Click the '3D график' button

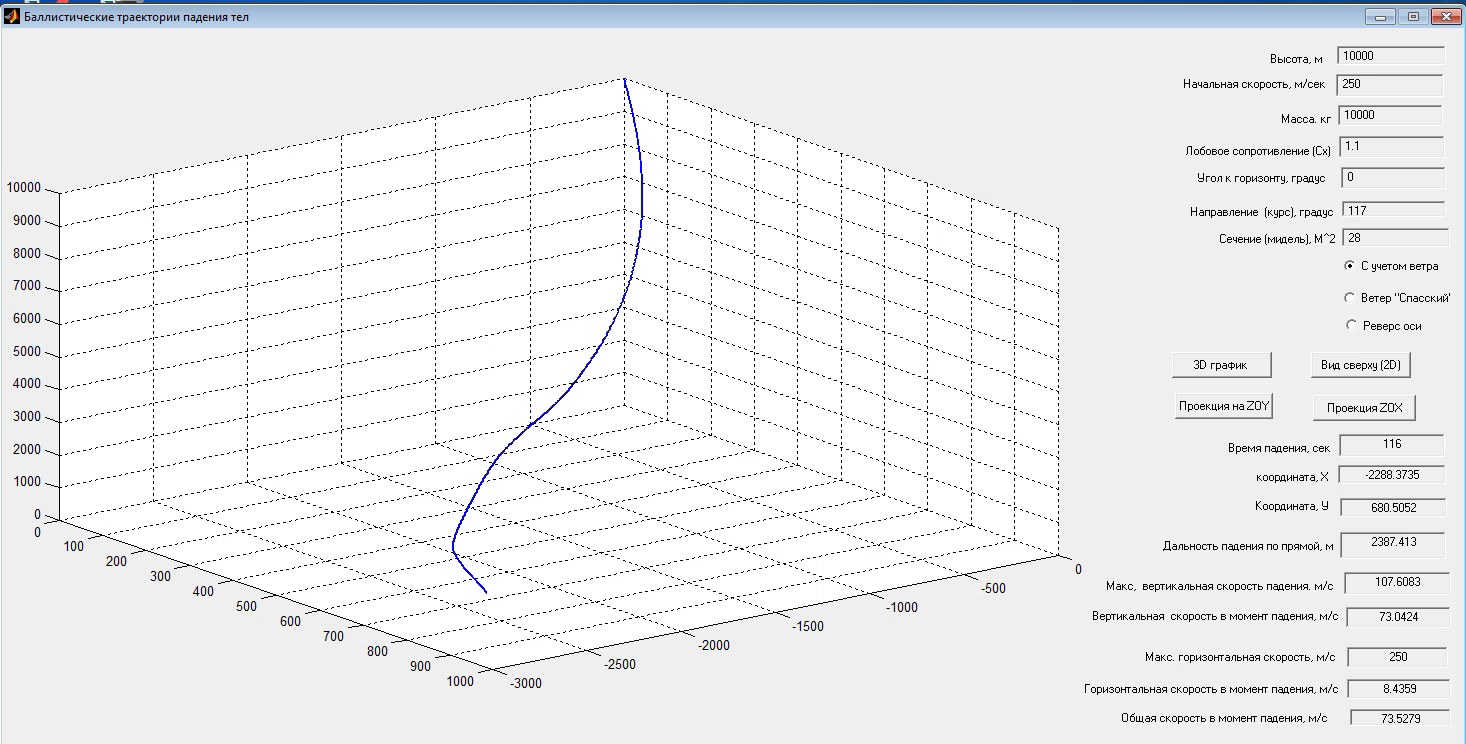[x=1221, y=365]
